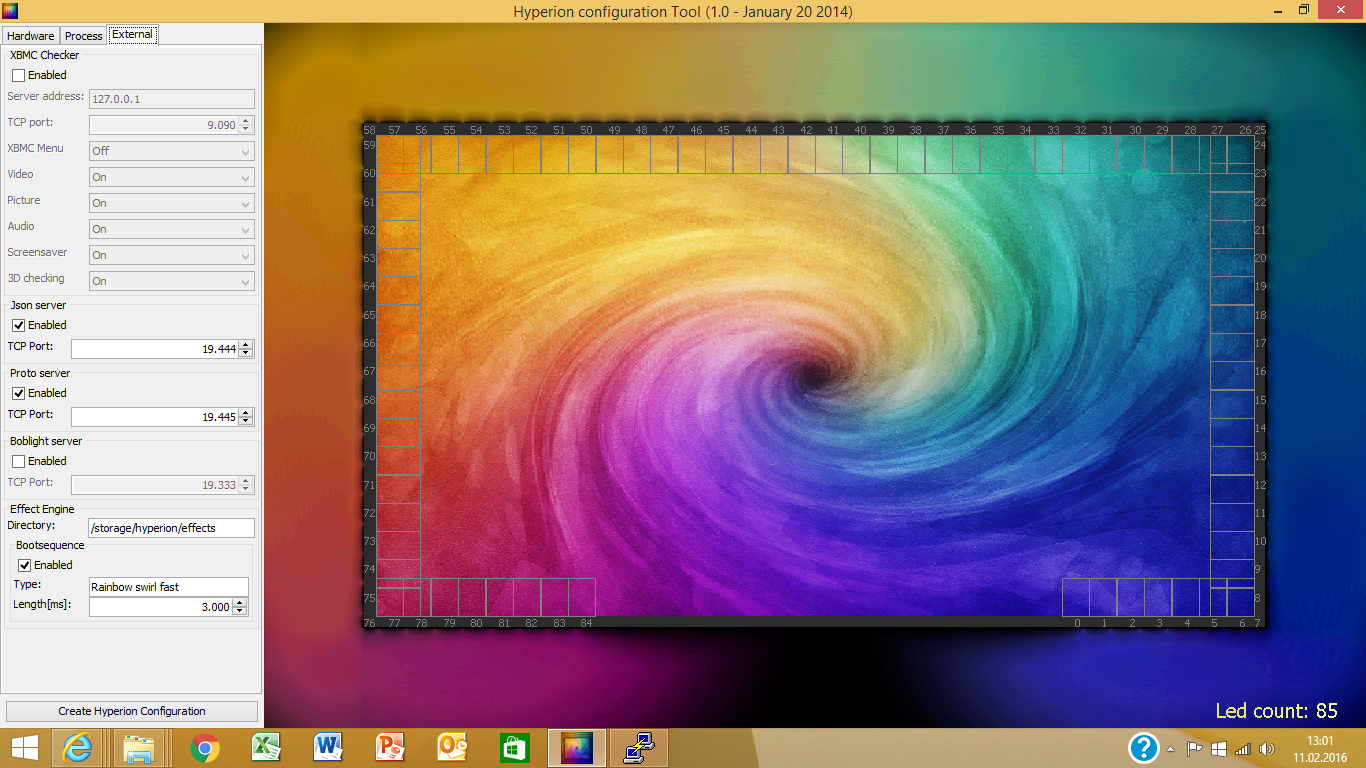Enable the XBMC Checker checkbox
Screen dimensions: 1366x768
[x=18, y=75]
